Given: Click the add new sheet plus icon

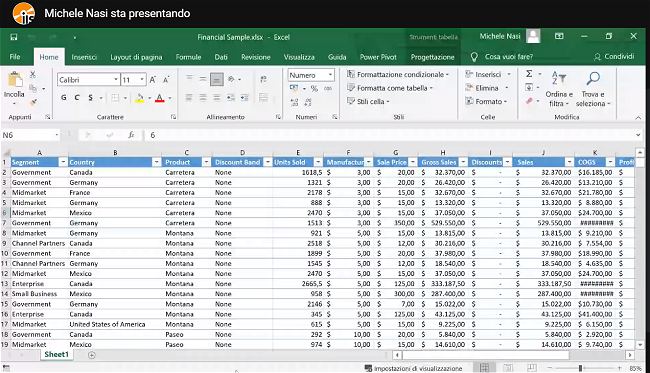Looking at the screenshot, I should 92,355.
